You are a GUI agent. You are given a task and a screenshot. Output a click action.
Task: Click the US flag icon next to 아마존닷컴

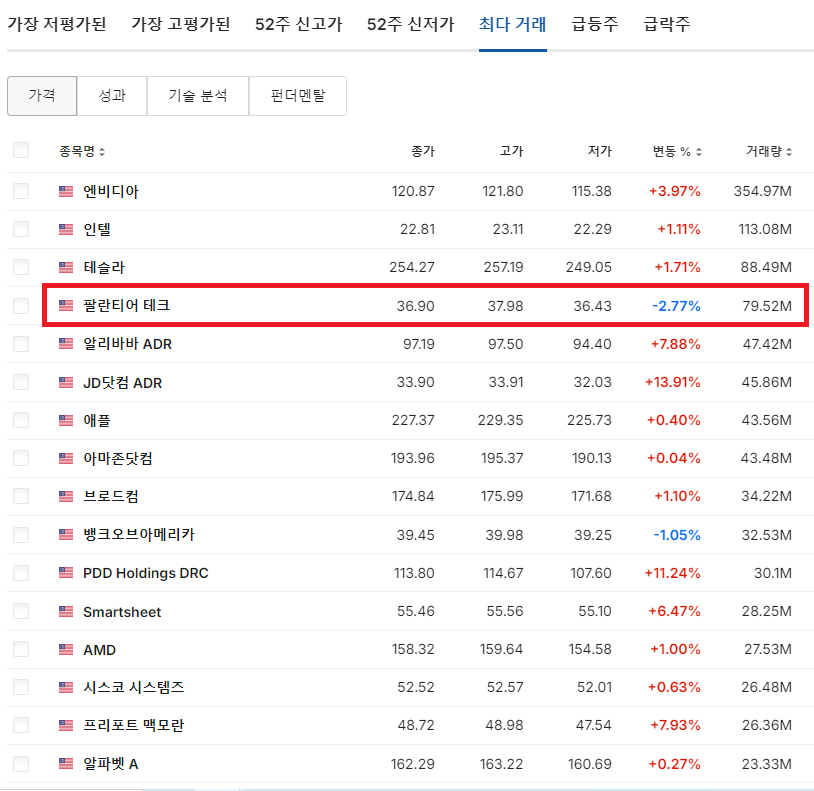[66, 458]
